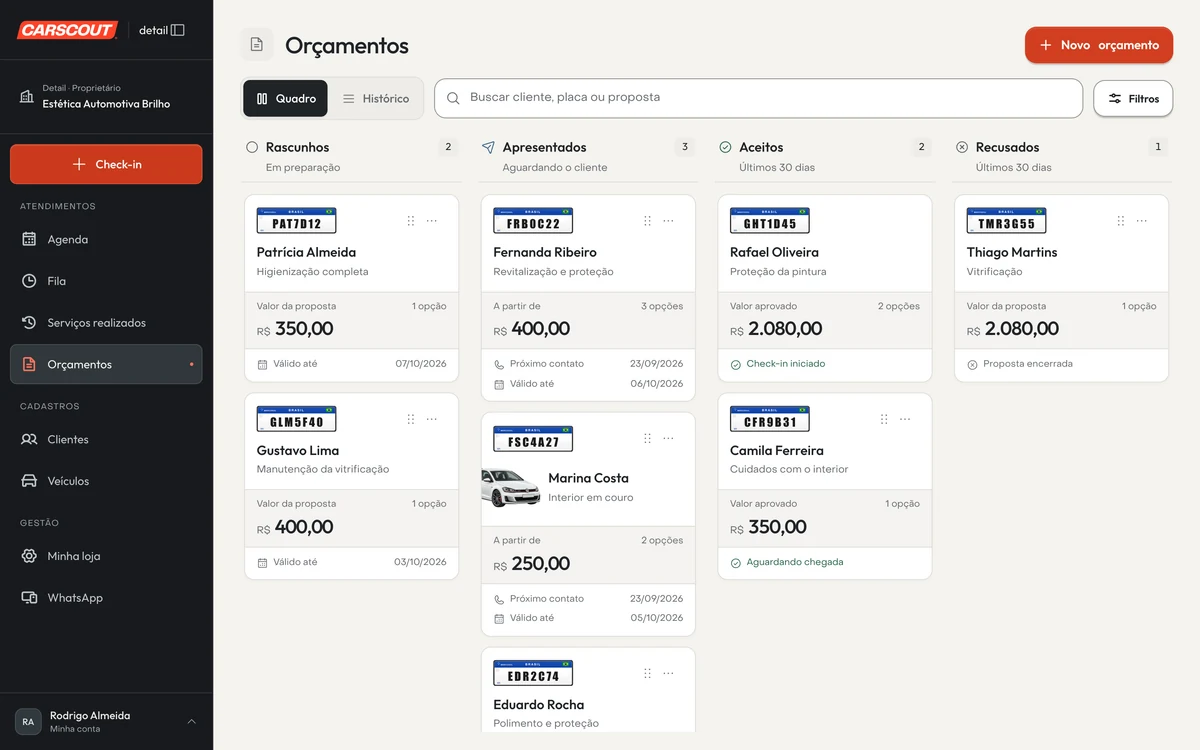Click the magnifier icon in the search bar

click(453, 98)
